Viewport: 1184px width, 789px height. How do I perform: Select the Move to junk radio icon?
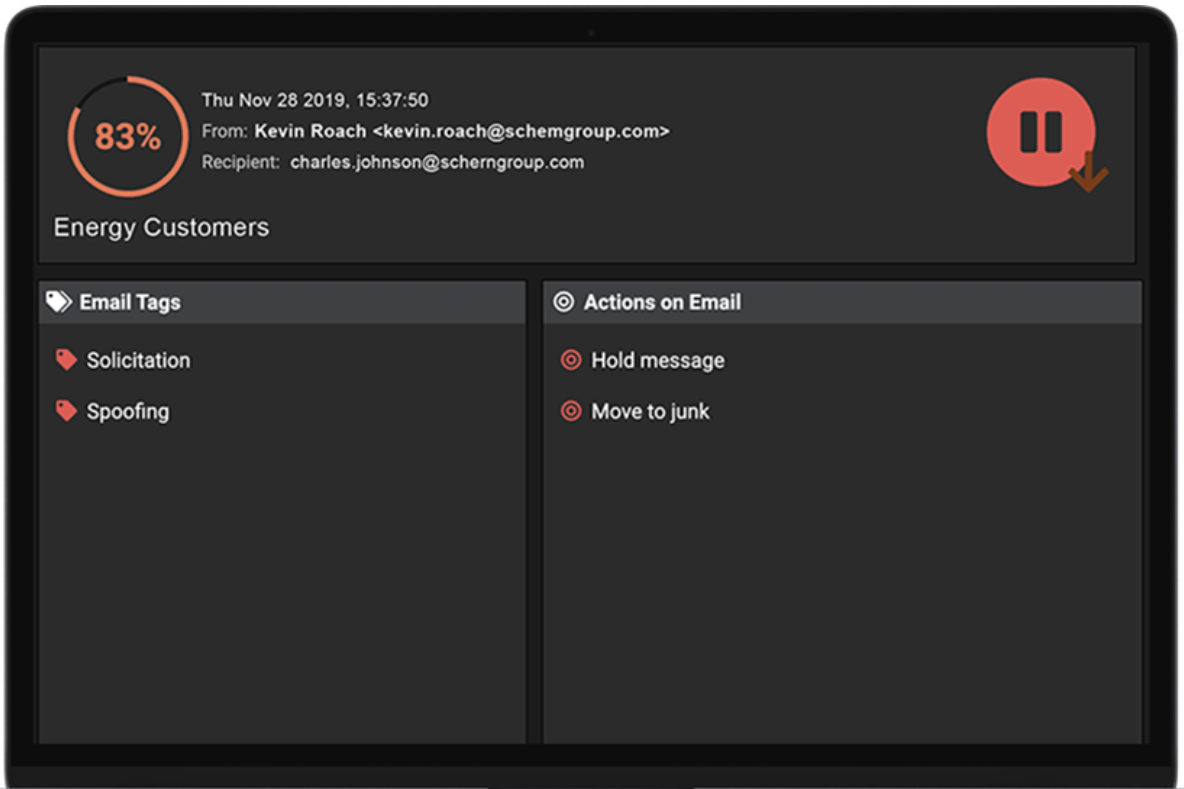pos(571,411)
